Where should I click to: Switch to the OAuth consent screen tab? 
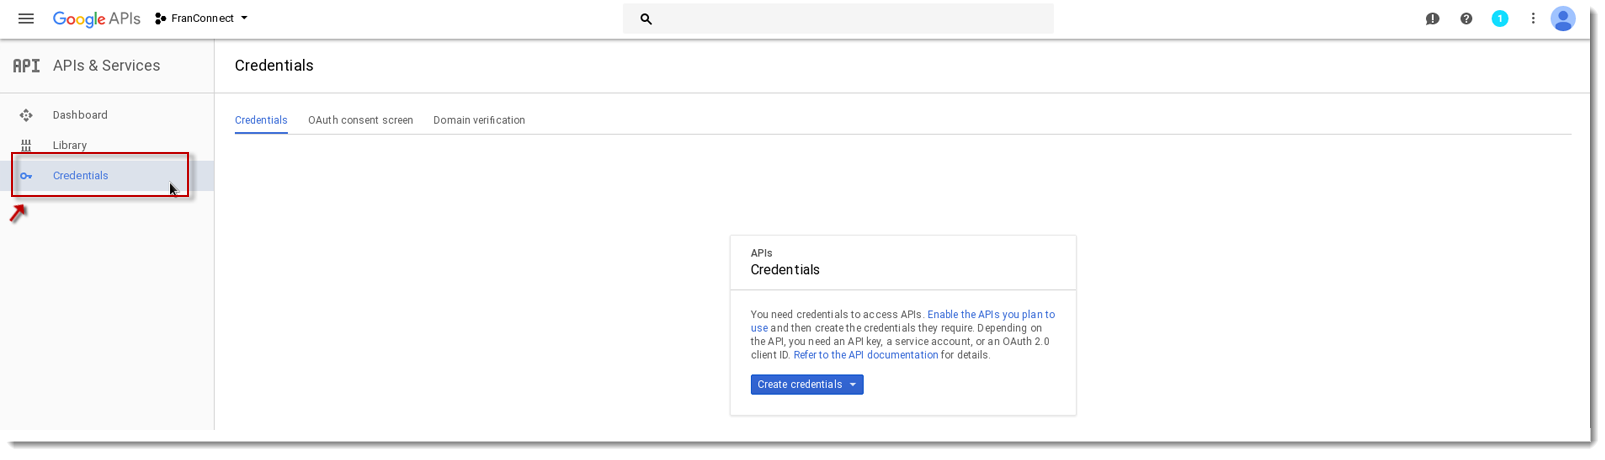[360, 120]
